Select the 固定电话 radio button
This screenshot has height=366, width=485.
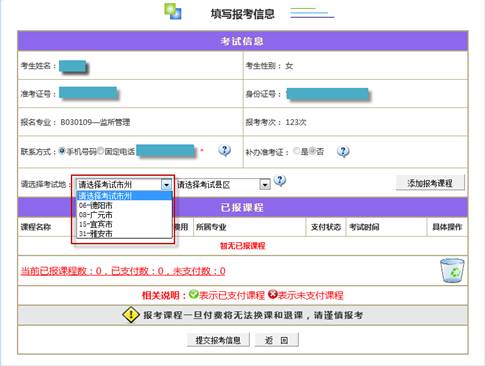point(100,151)
